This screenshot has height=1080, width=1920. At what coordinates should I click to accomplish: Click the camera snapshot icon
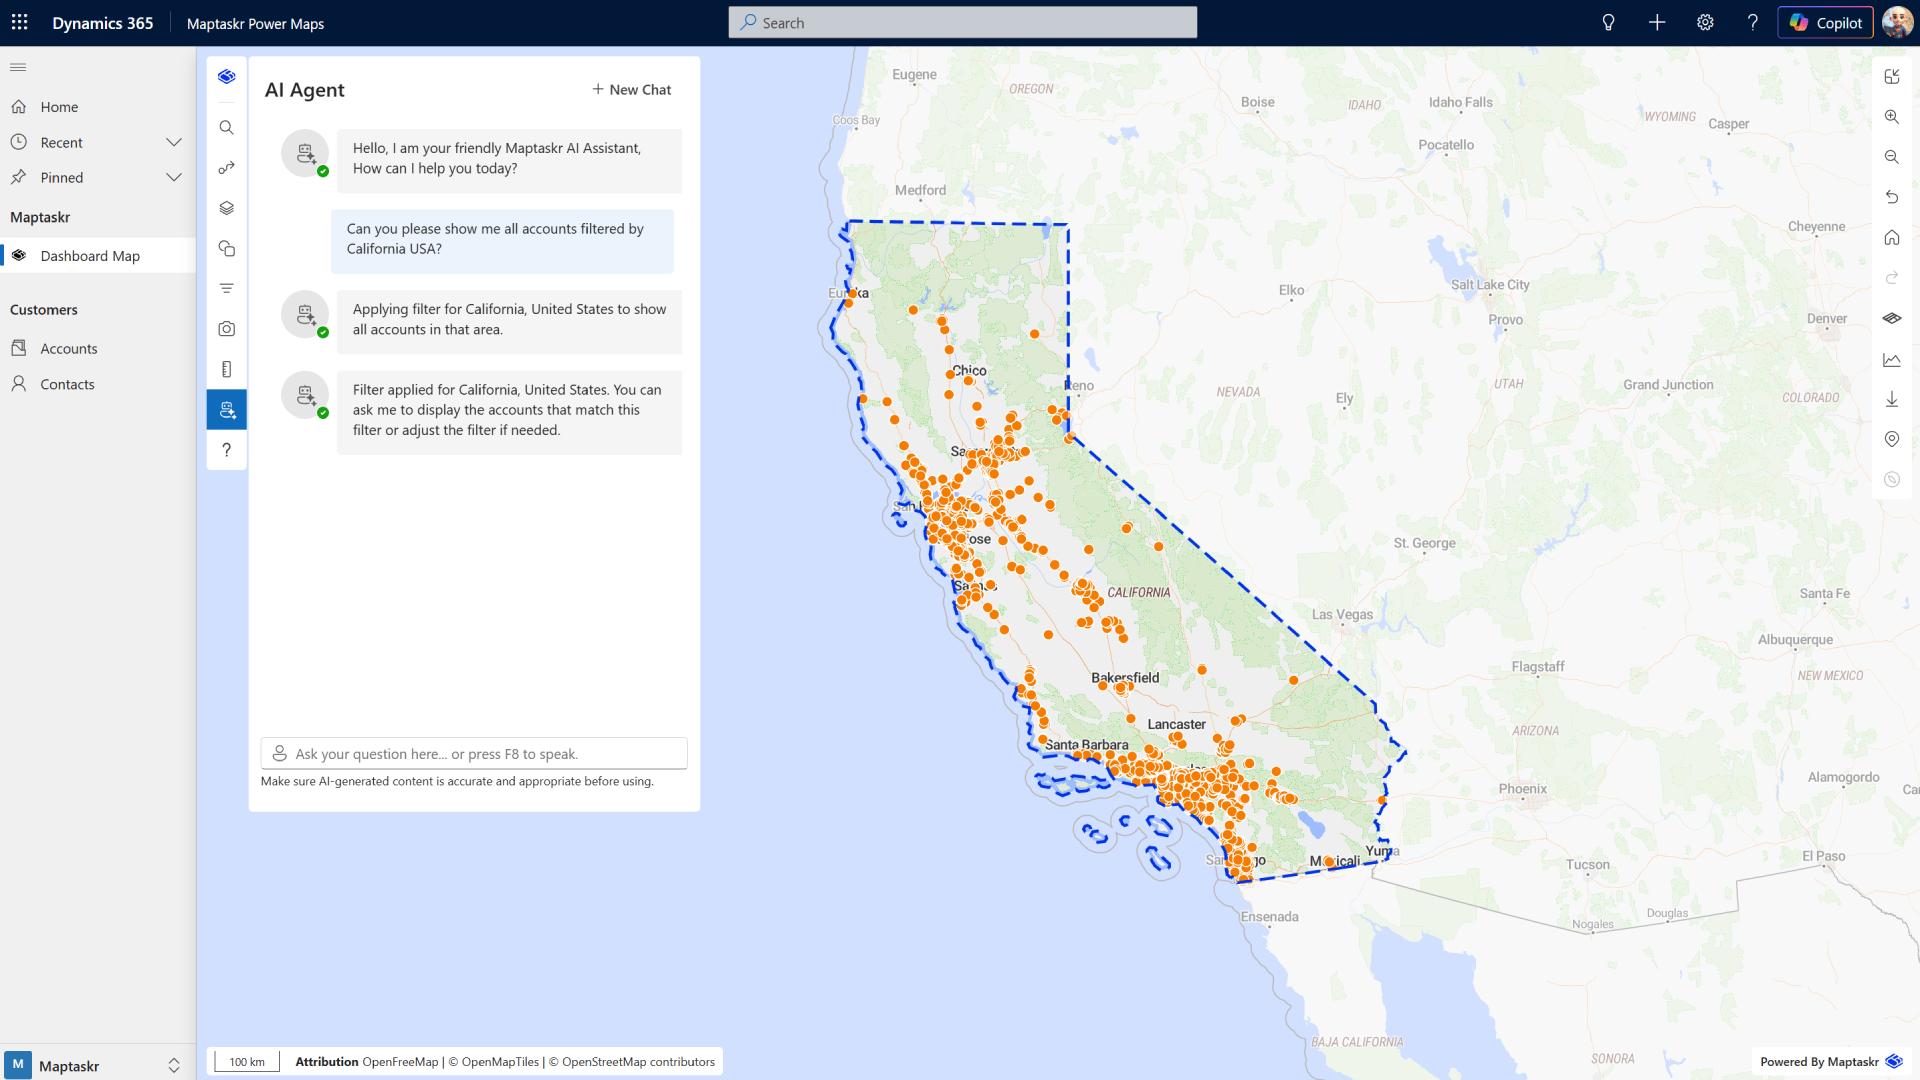click(227, 329)
